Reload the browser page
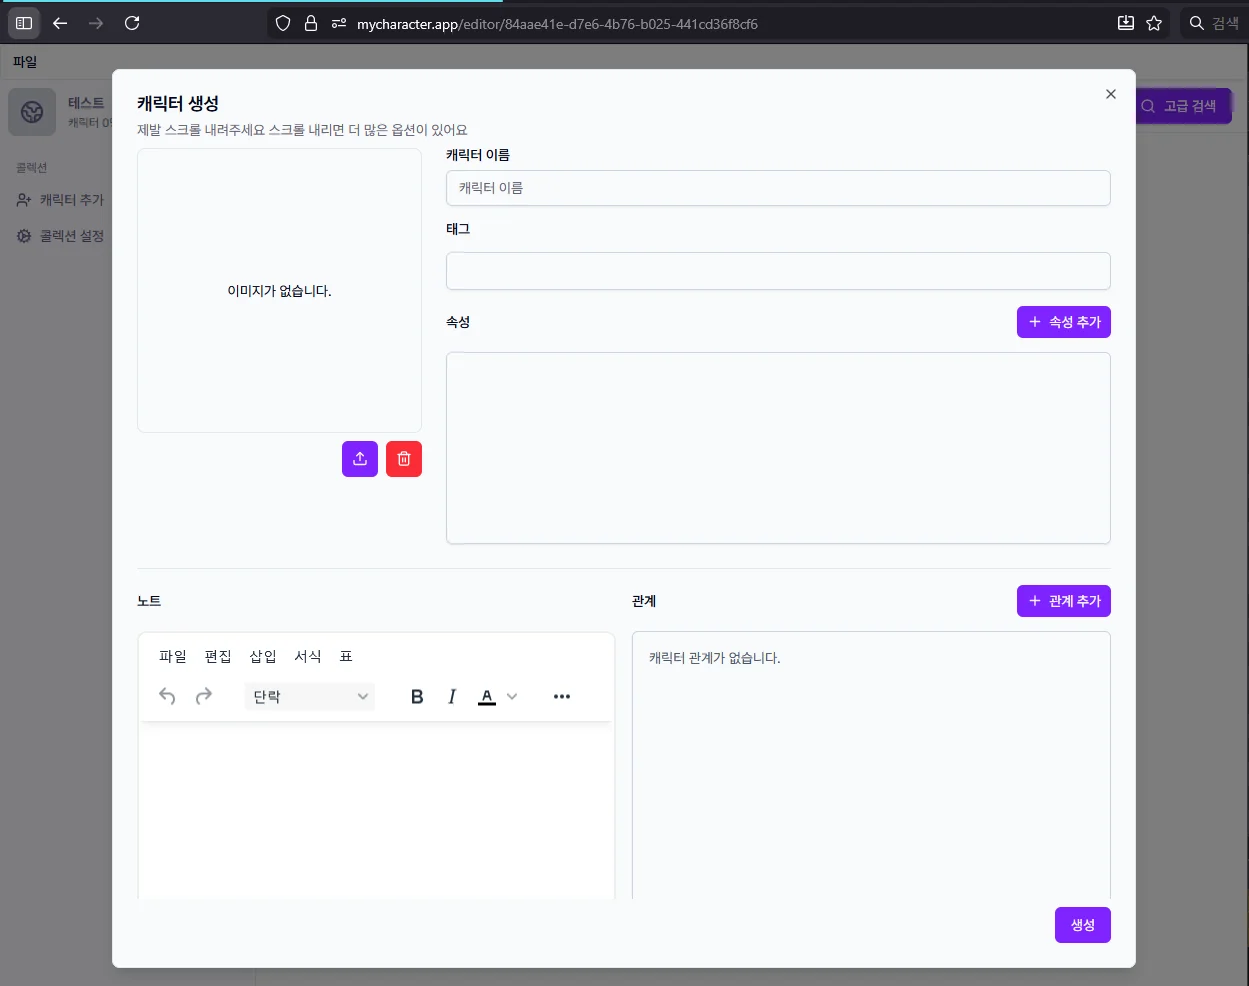This screenshot has height=986, width=1249. click(x=132, y=23)
